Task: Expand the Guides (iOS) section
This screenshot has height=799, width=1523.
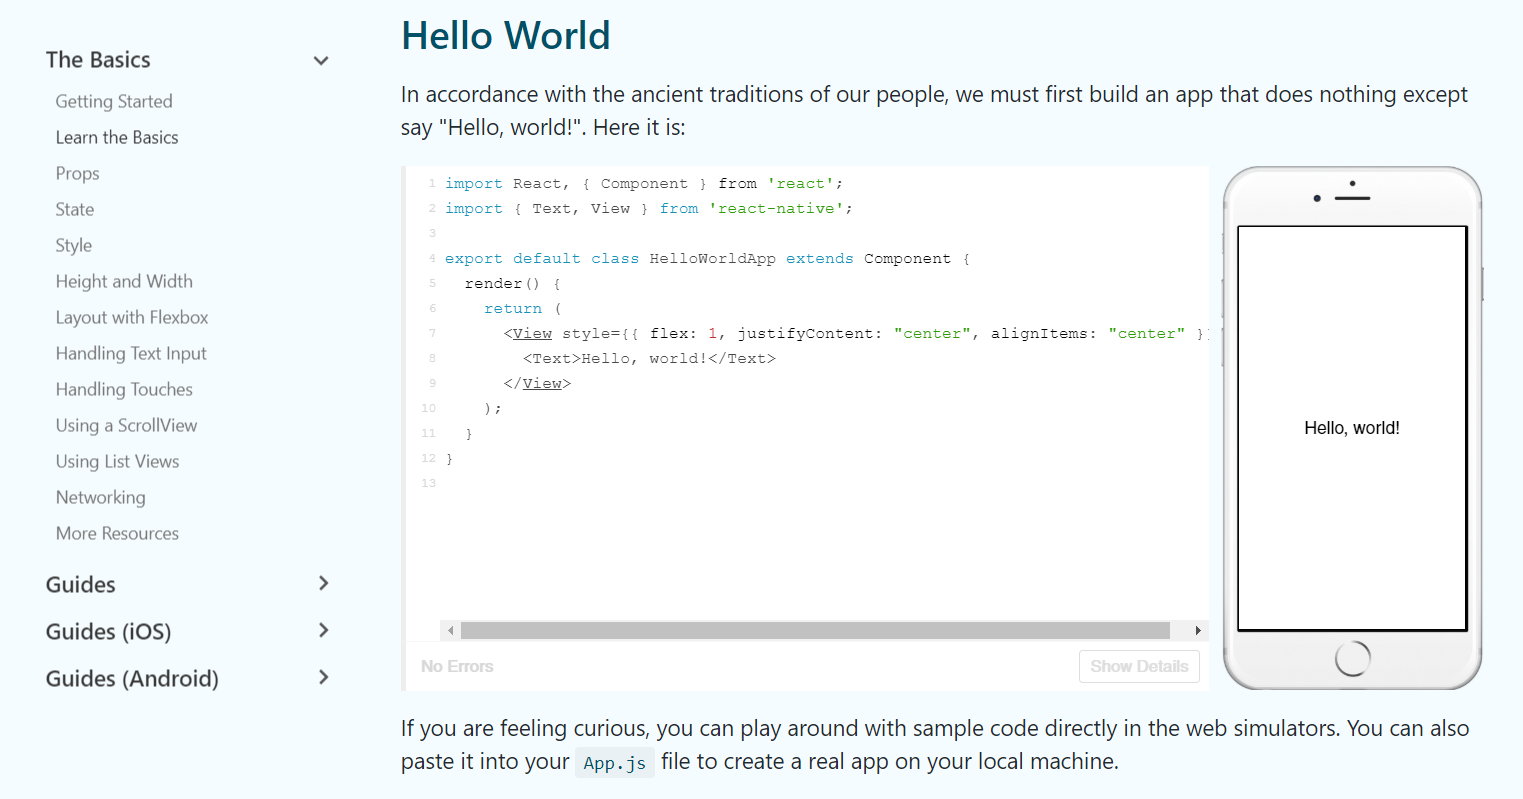Action: point(323,631)
